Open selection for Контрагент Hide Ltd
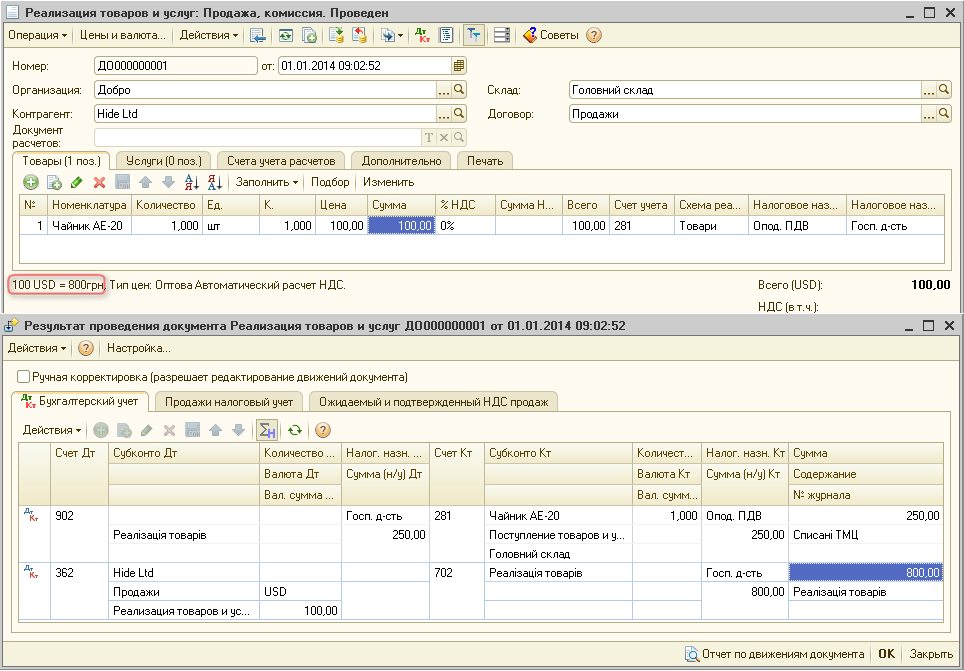964x671 pixels. point(443,114)
